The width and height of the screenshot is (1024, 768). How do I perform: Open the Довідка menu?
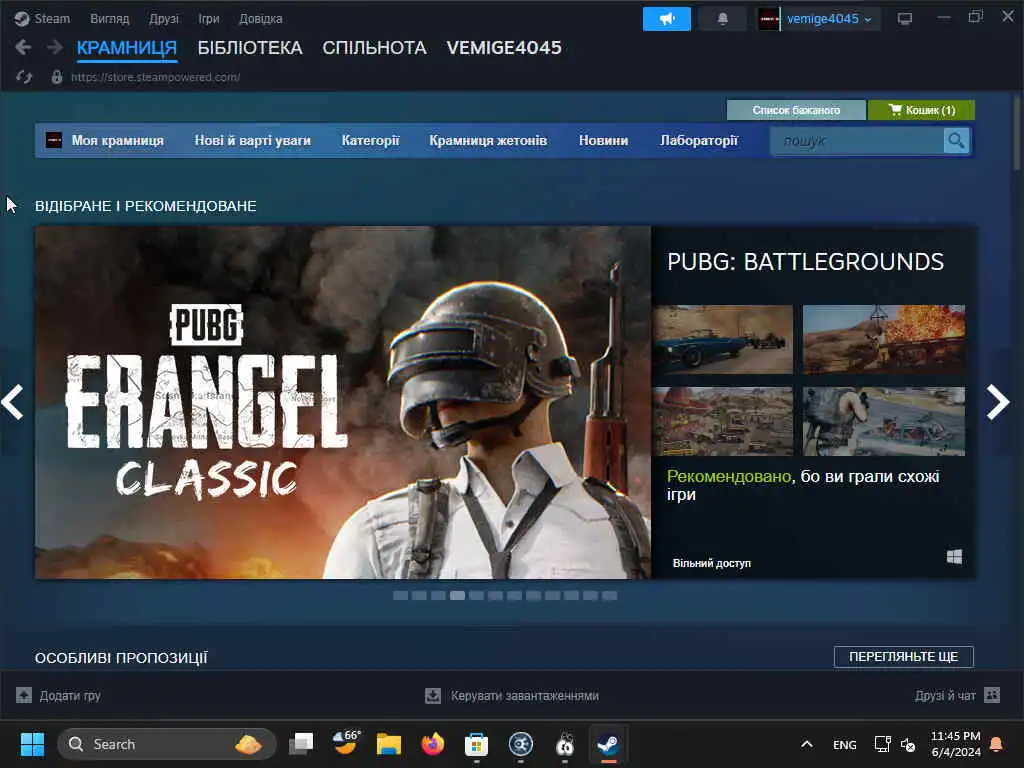[x=261, y=19]
